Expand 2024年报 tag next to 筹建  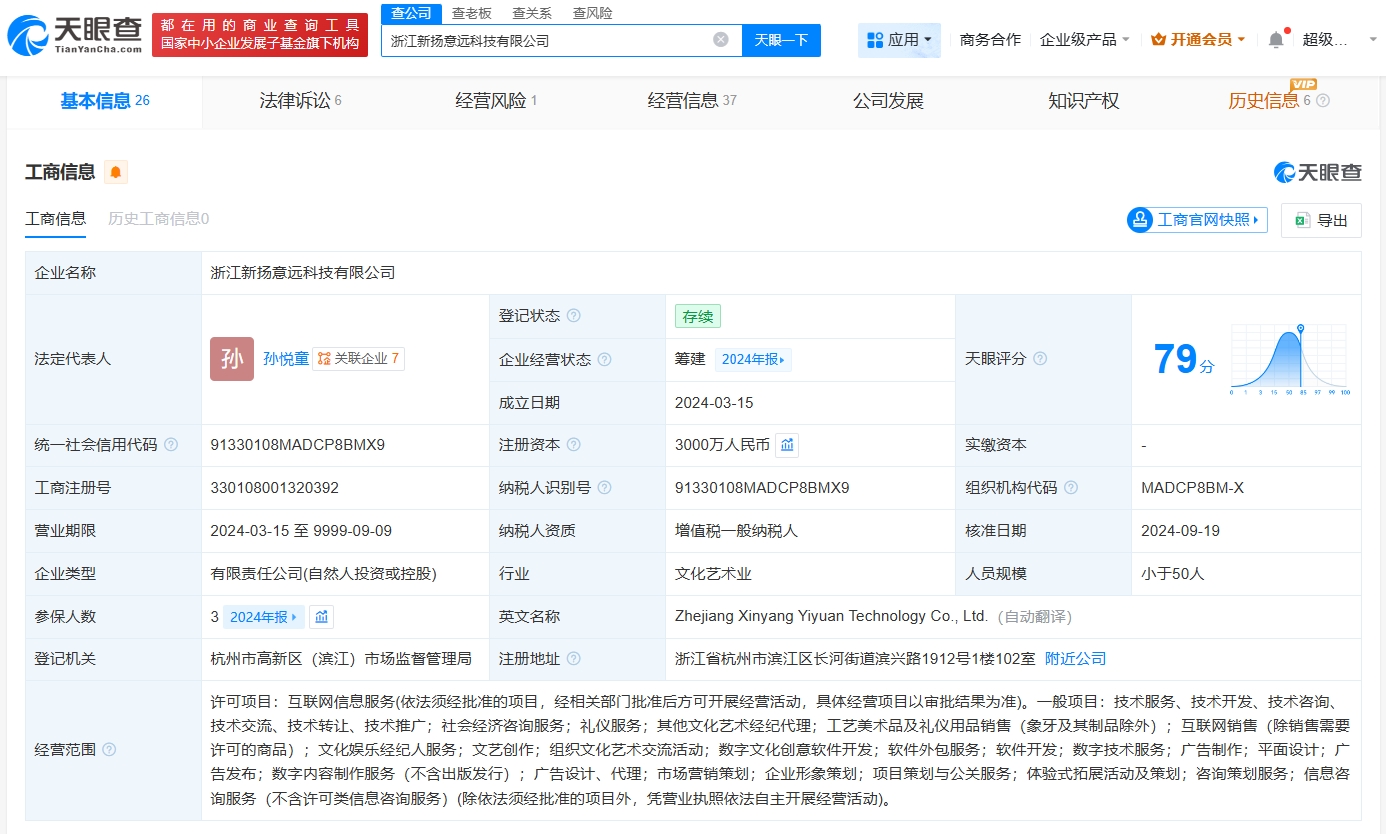[x=753, y=359]
